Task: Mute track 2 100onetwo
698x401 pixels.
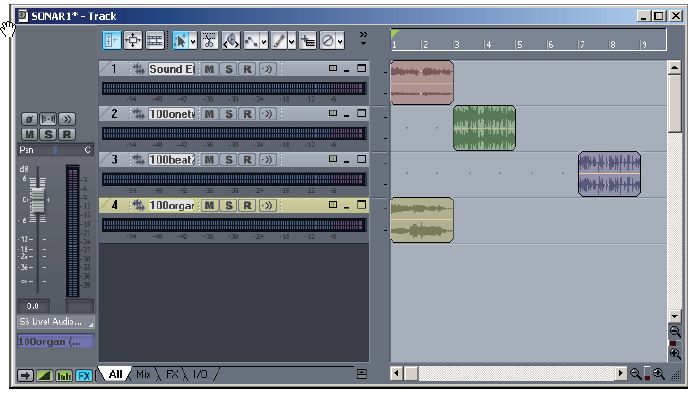Action: click(209, 114)
